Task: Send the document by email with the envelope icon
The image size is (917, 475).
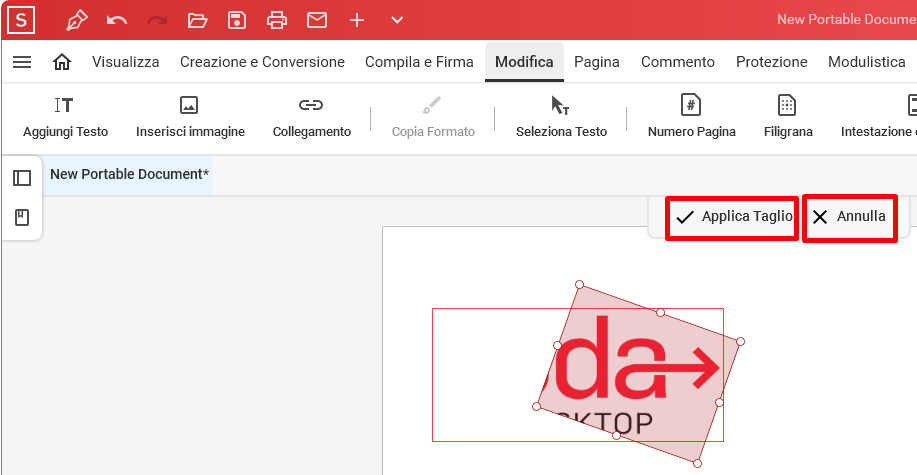Action: (x=317, y=20)
